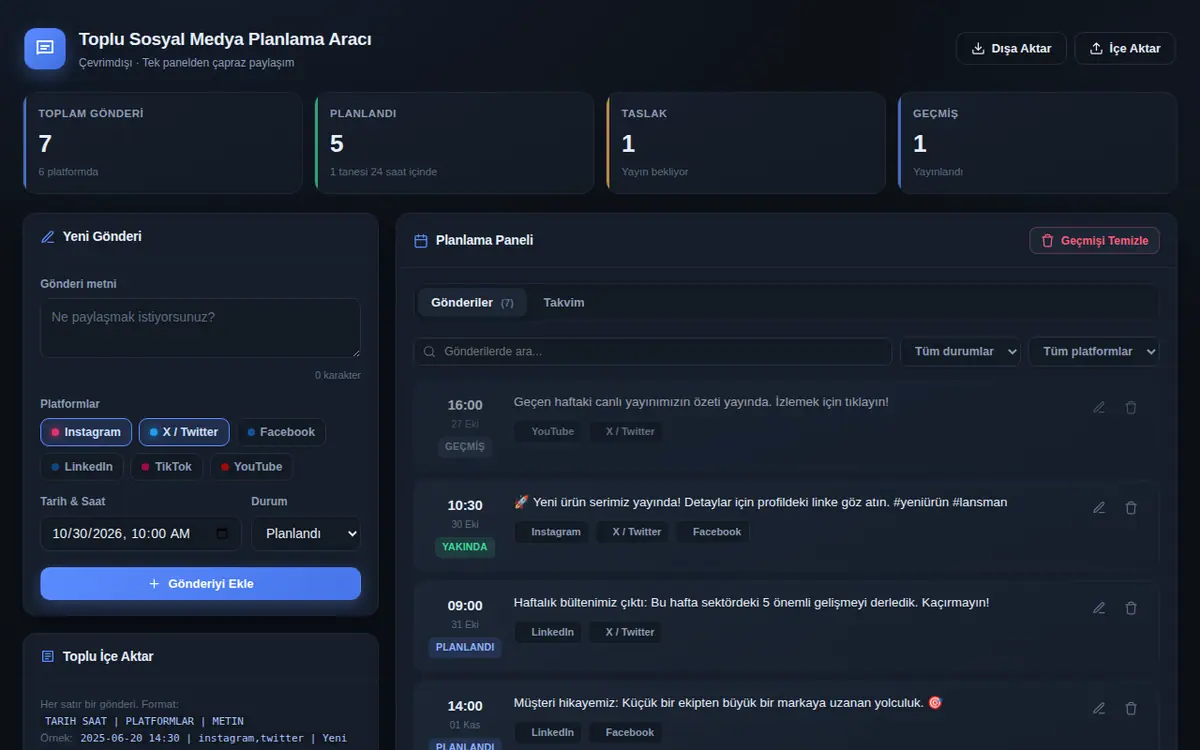This screenshot has height=750, width=1200.
Task: Click the Dışa Aktar button
Action: [1011, 48]
